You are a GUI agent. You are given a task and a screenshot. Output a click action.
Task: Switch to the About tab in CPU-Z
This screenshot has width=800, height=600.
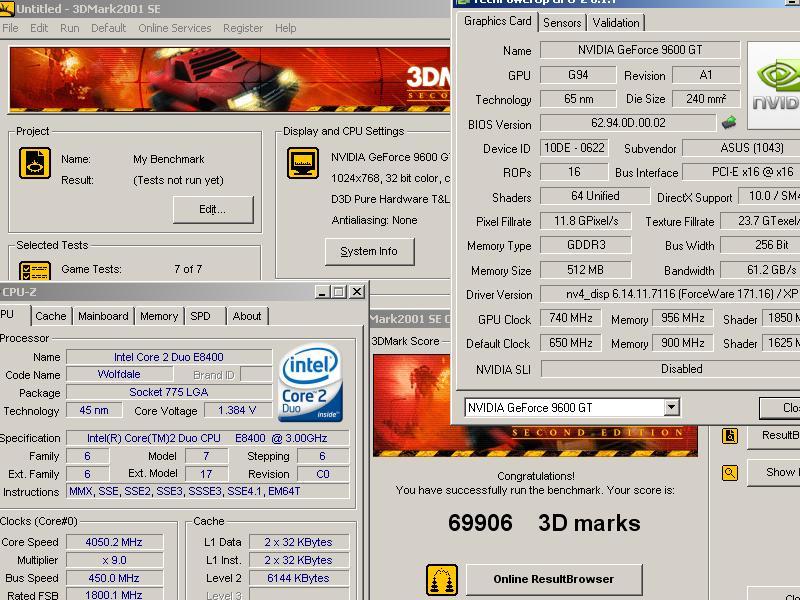click(x=247, y=316)
